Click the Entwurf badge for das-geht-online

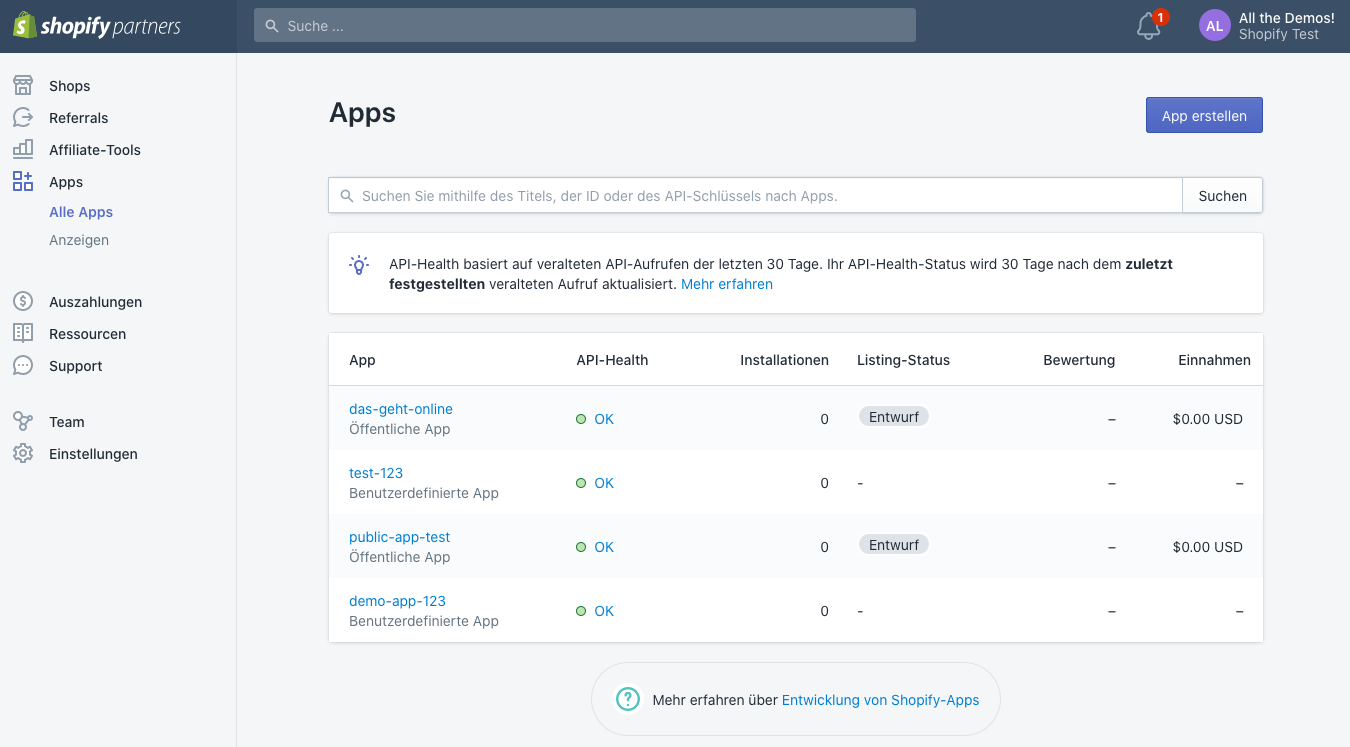coord(894,417)
